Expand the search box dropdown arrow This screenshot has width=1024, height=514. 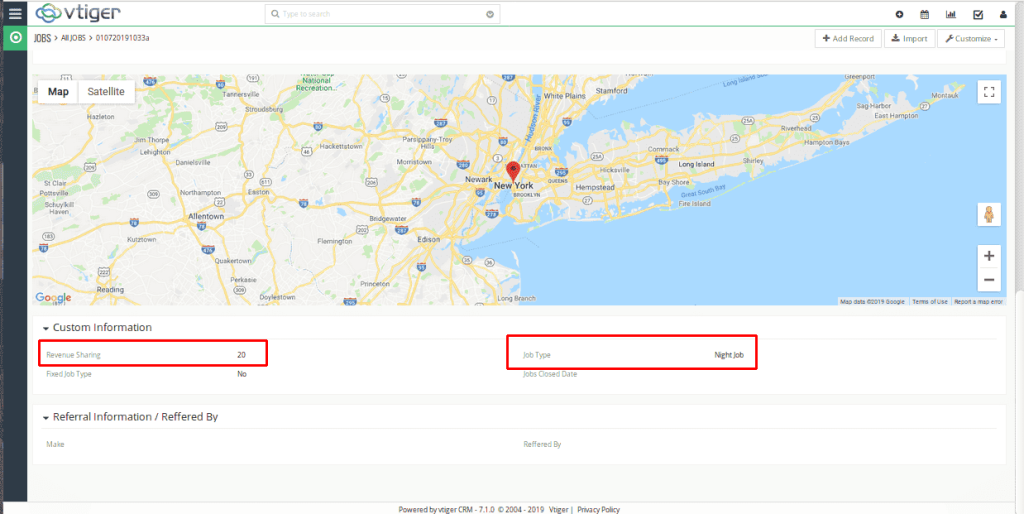click(489, 15)
